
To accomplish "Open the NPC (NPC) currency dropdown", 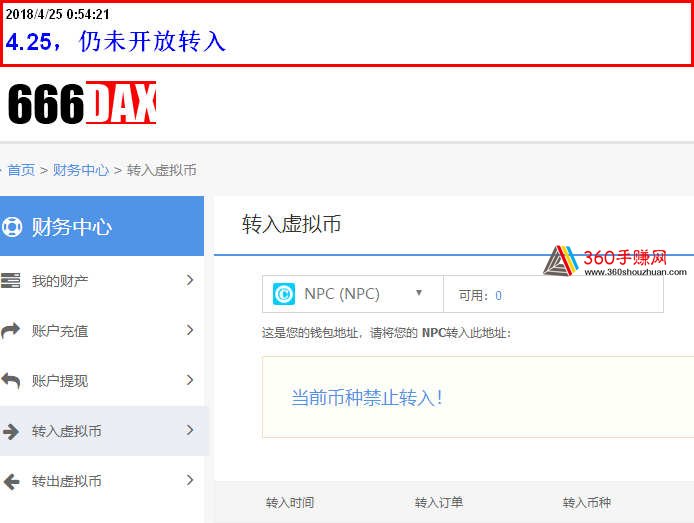I will (x=353, y=294).
